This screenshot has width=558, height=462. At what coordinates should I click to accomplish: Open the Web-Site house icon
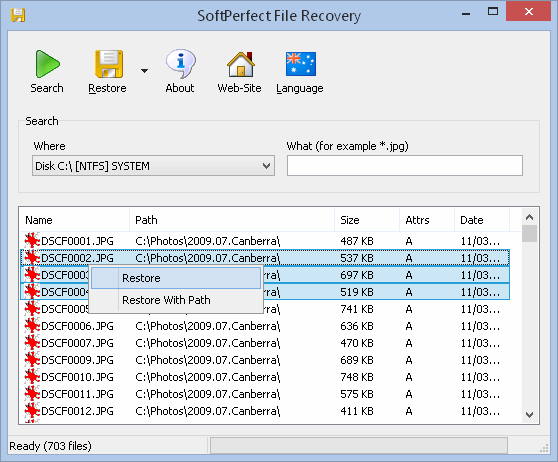click(x=241, y=64)
